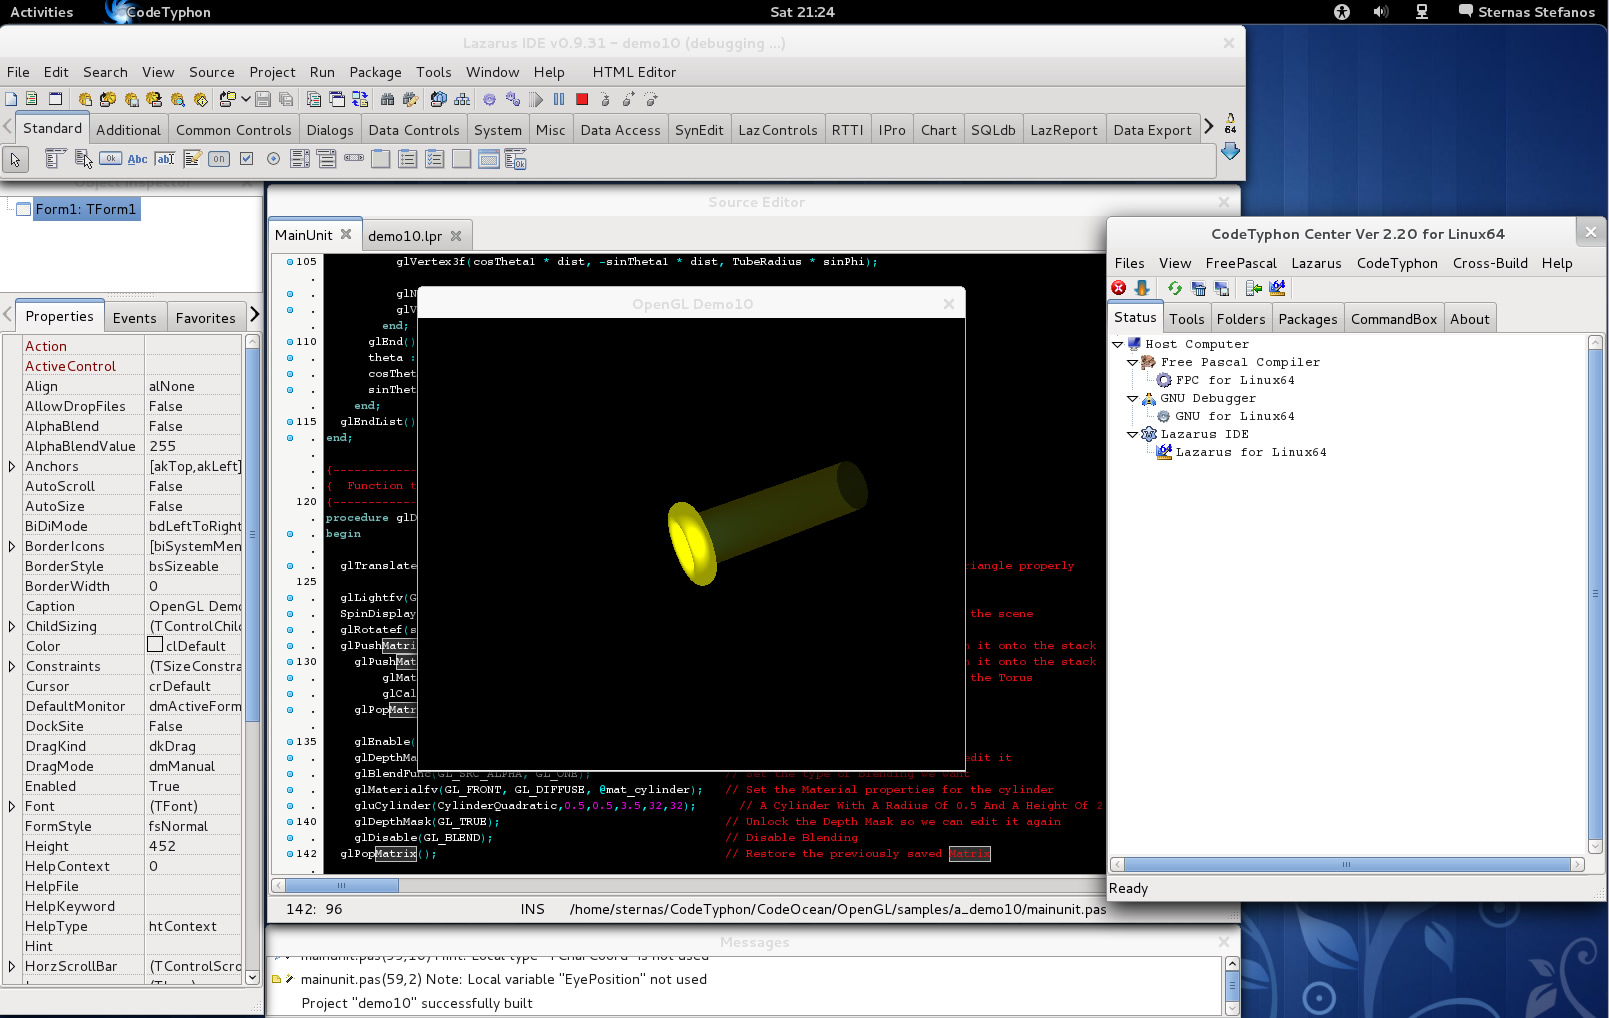Expand the Constraints property
The width and height of the screenshot is (1609, 1018).
[x=12, y=666]
